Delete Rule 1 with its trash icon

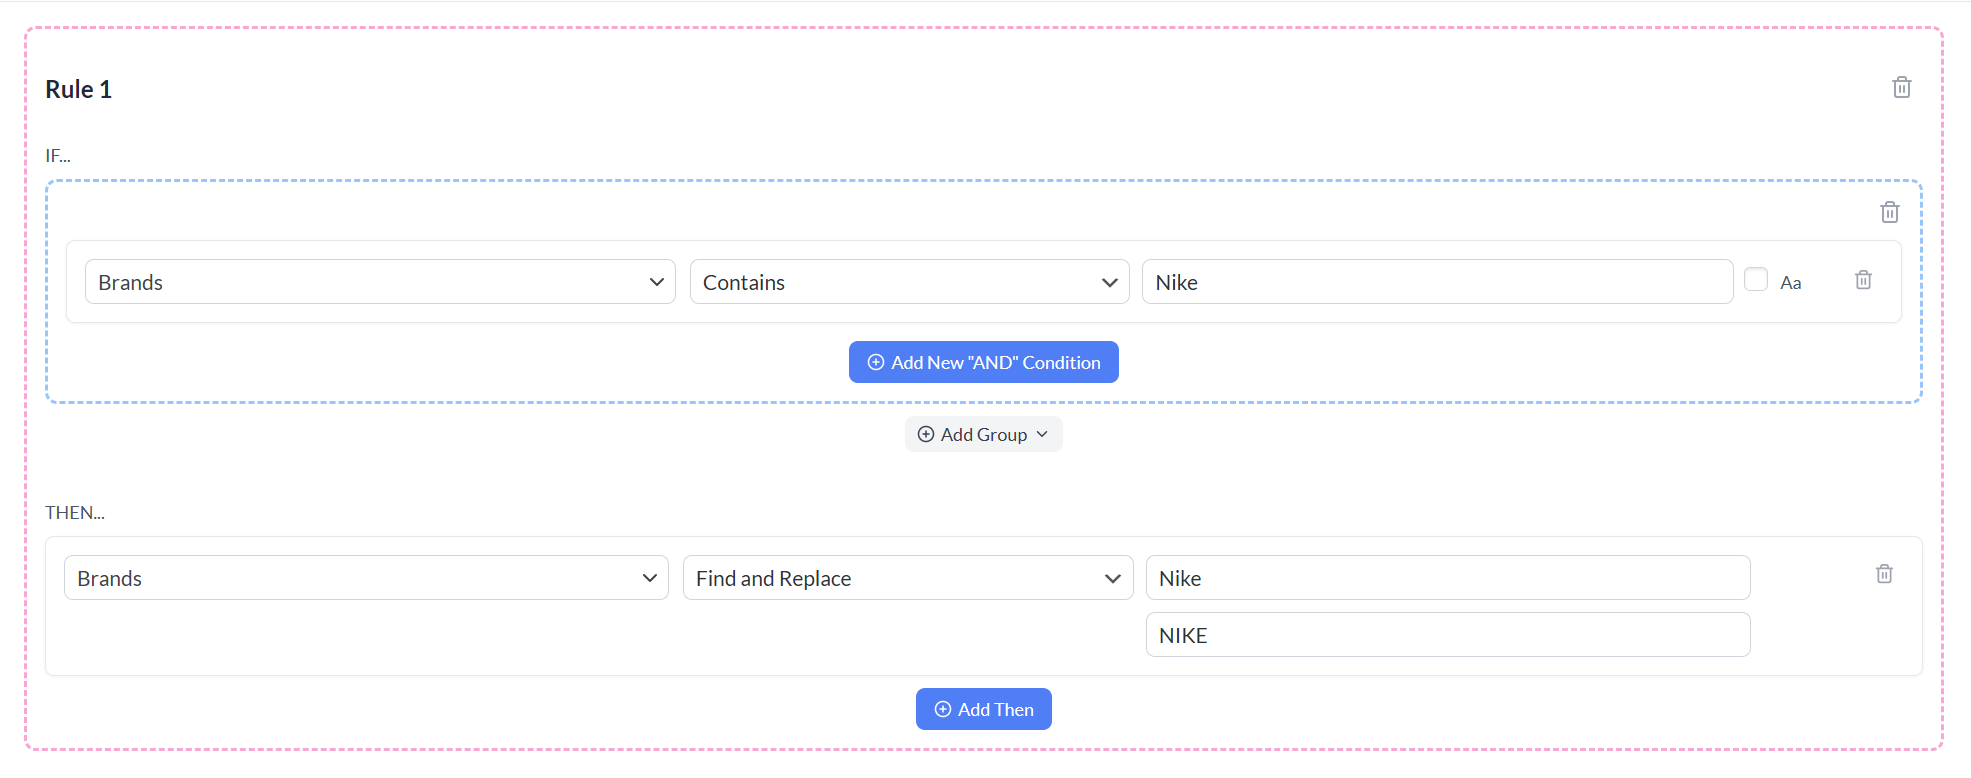tap(1902, 88)
